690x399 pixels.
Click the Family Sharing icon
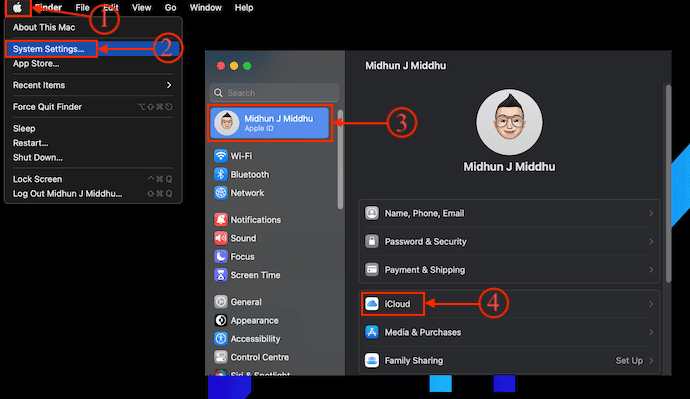[372, 360]
